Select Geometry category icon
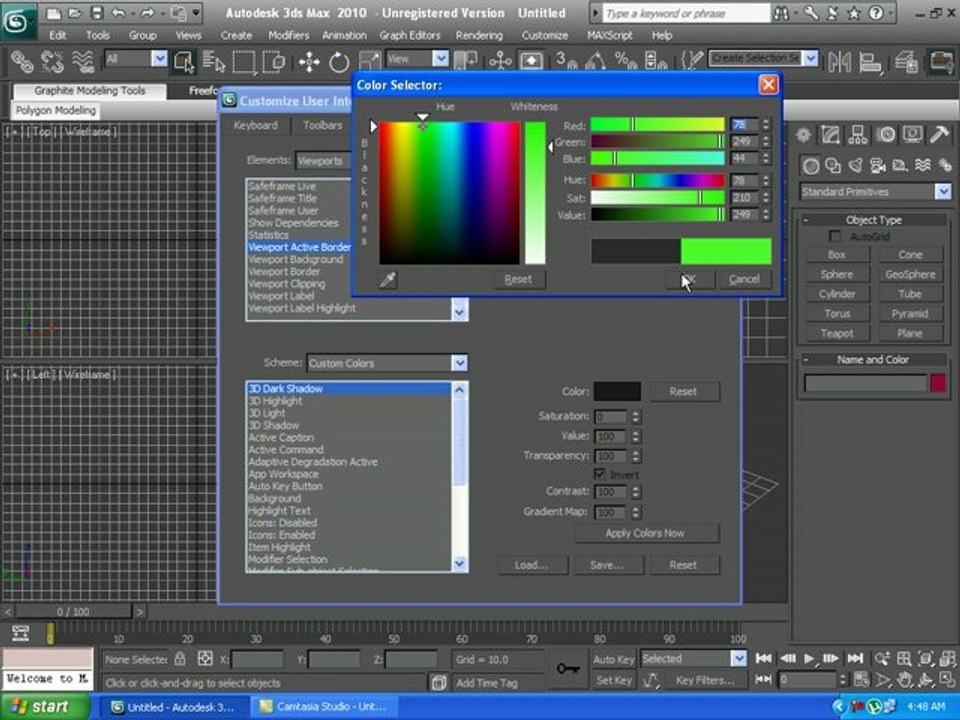The width and height of the screenshot is (960, 720). coord(811,165)
